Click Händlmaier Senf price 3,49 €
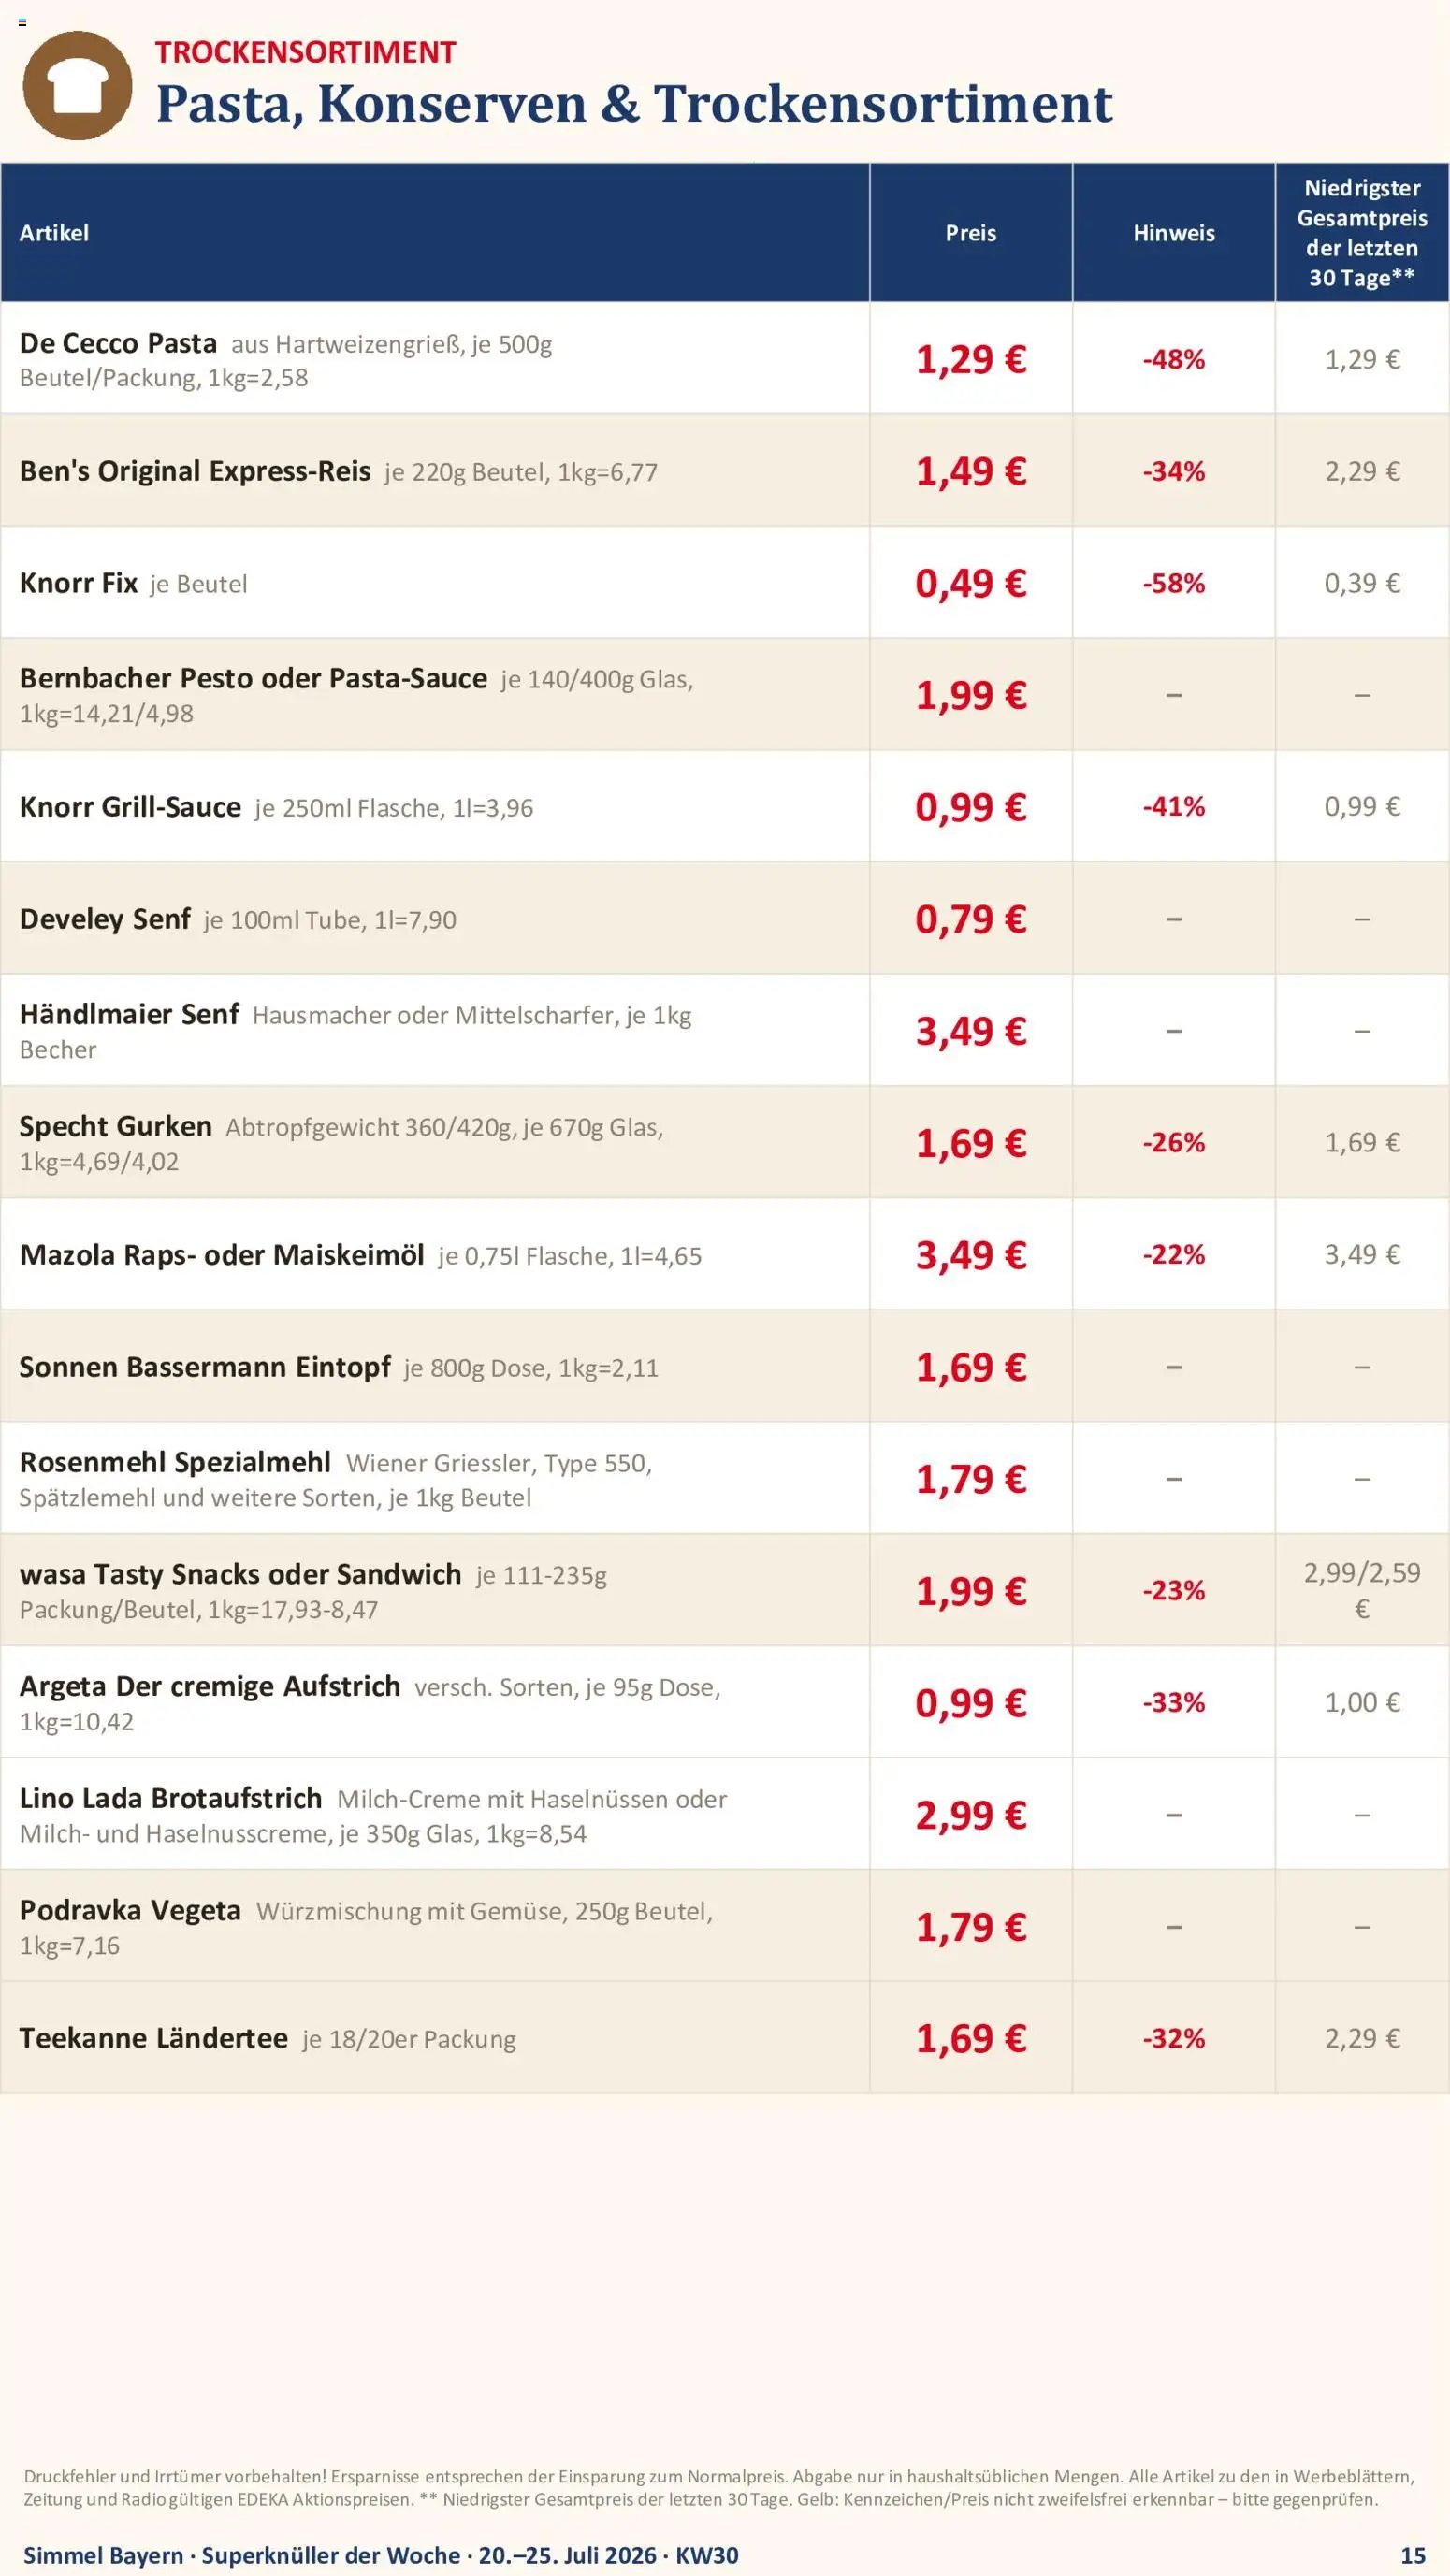This screenshot has height=2576, width=1450. tap(971, 1031)
